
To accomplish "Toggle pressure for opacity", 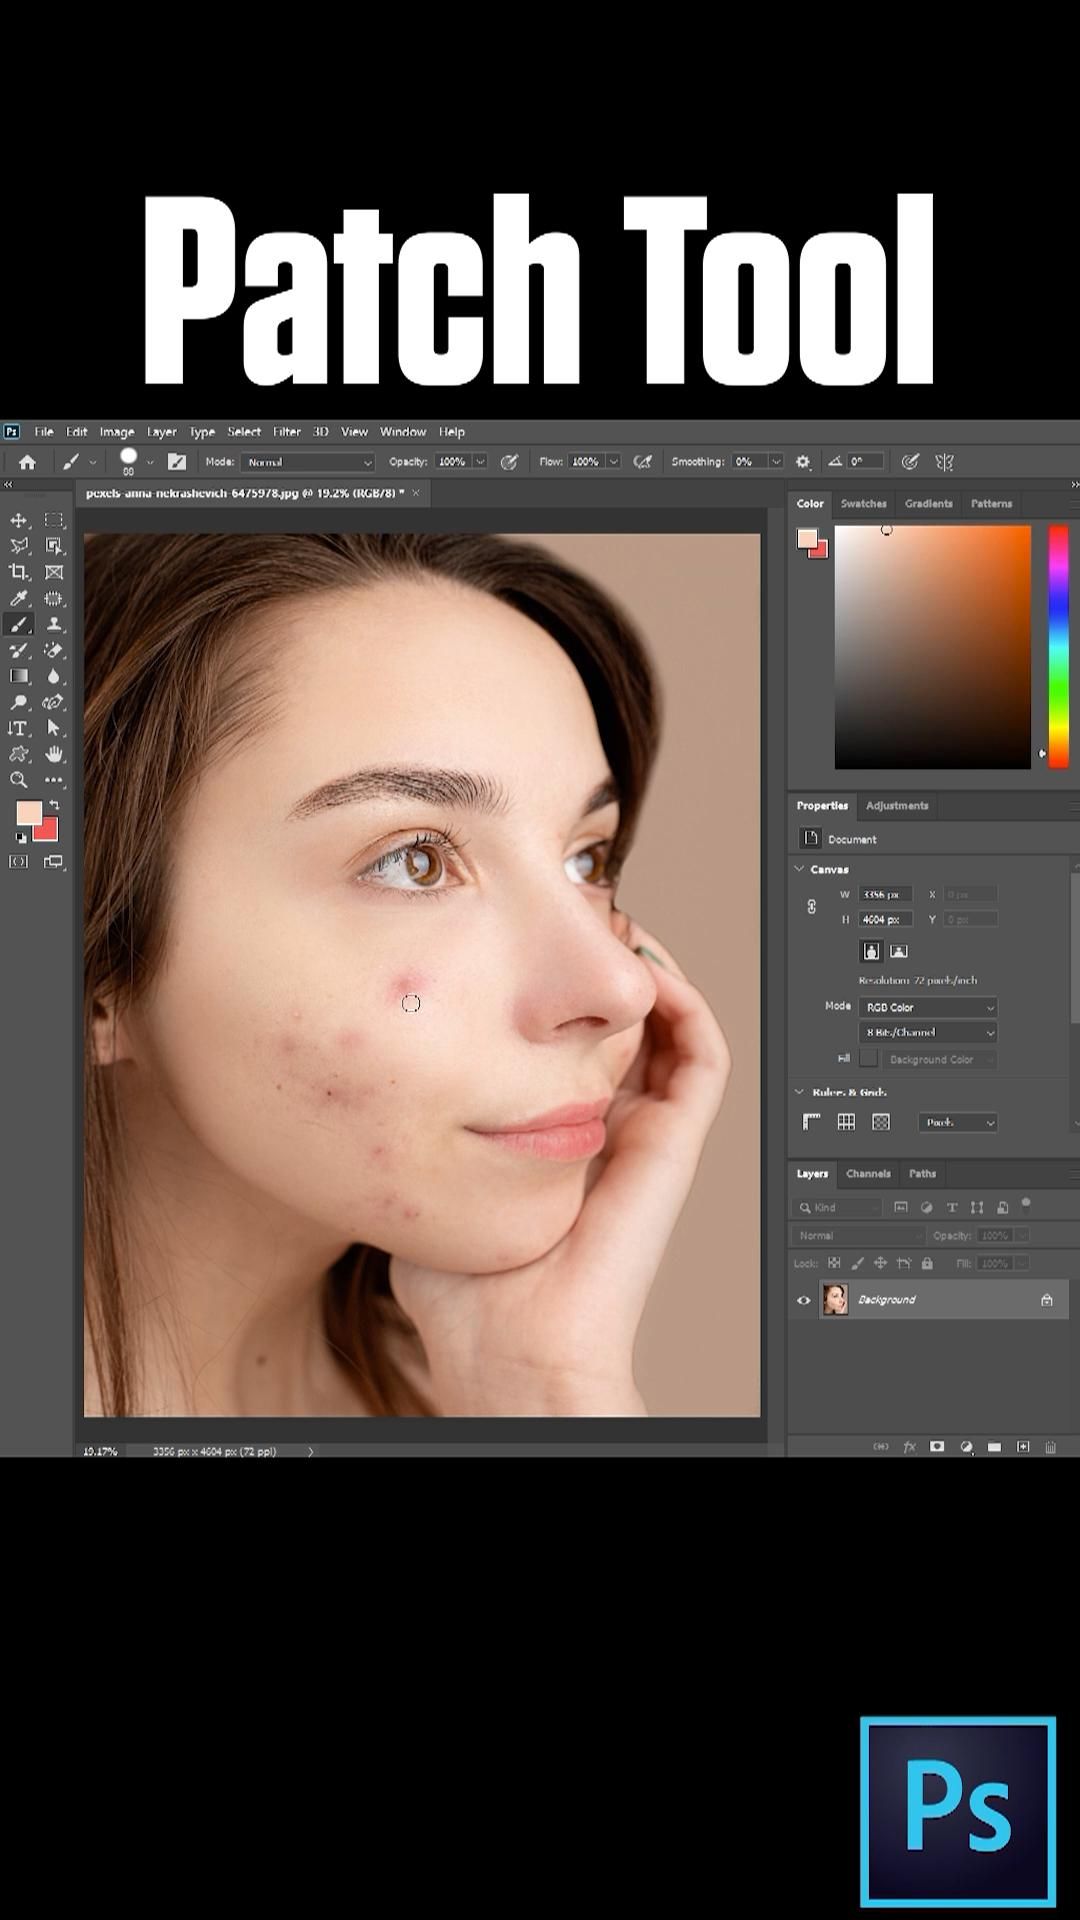I will click(x=509, y=462).
